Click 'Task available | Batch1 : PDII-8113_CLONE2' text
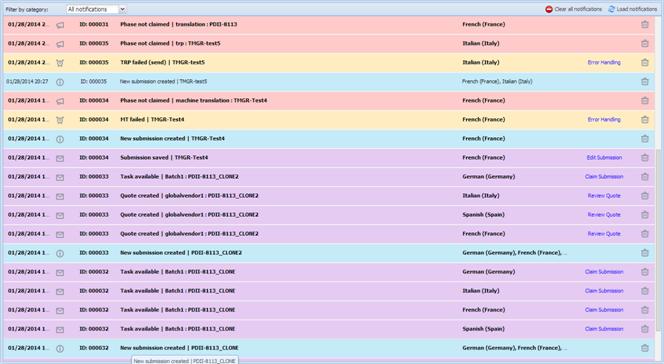664x364 pixels. pyautogui.click(x=179, y=176)
